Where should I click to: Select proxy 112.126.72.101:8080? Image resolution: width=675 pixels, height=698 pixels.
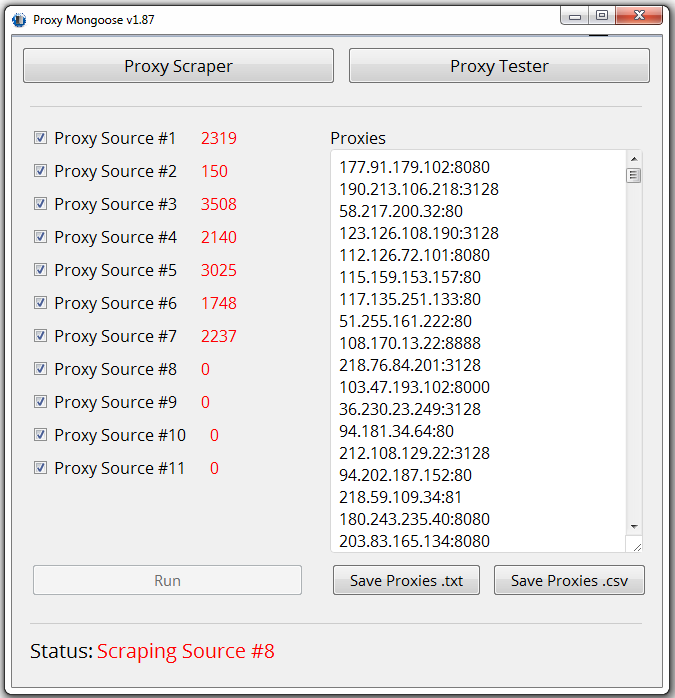click(414, 255)
